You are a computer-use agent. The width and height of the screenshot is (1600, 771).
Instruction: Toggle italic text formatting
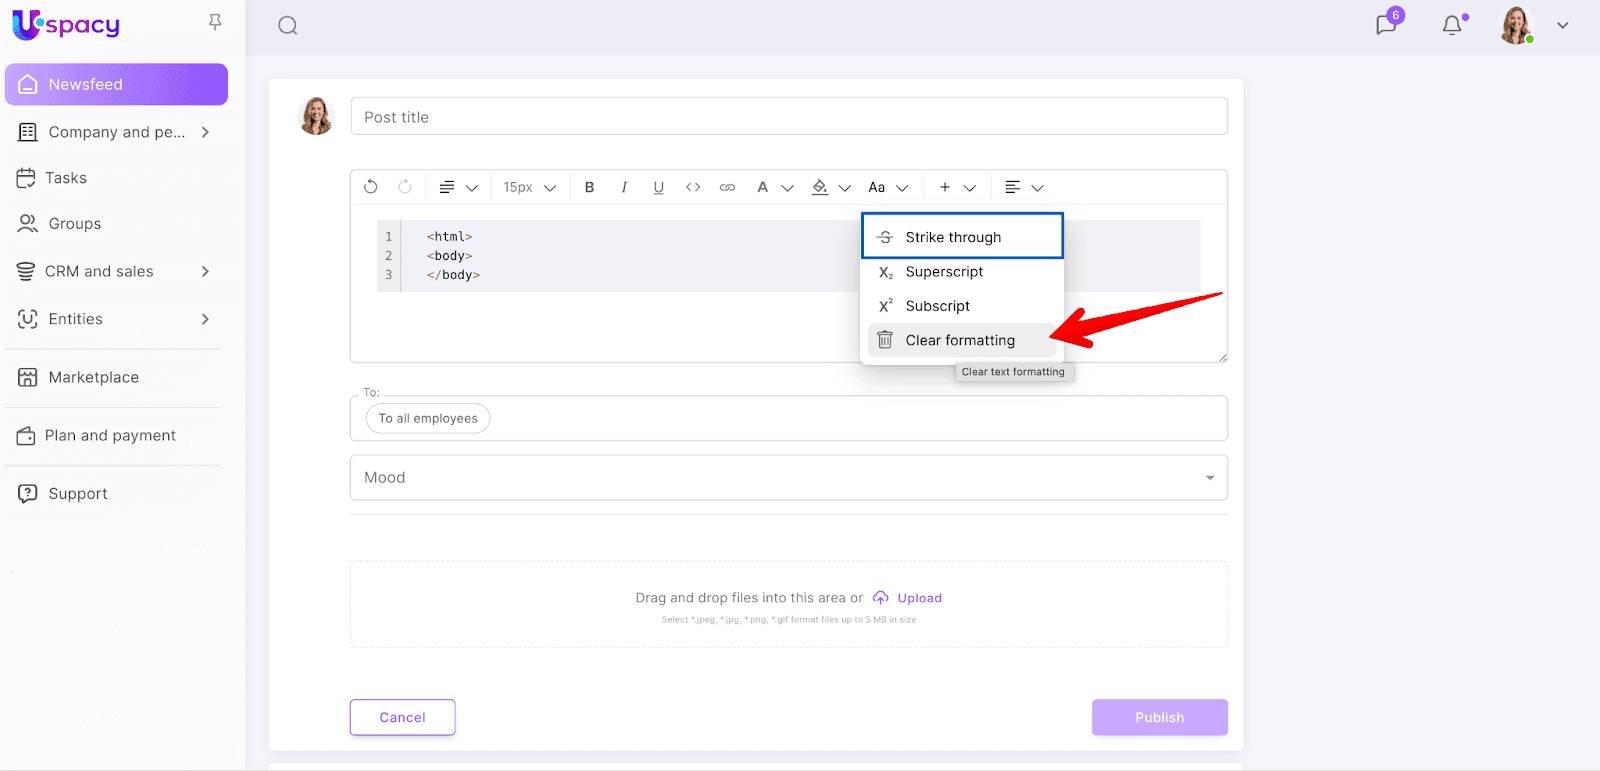pos(624,187)
